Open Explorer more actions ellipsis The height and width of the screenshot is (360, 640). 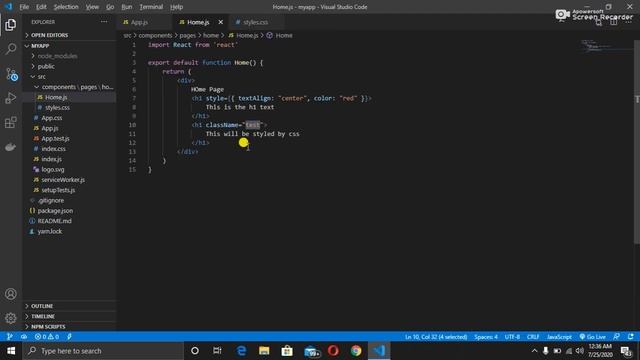coord(104,22)
